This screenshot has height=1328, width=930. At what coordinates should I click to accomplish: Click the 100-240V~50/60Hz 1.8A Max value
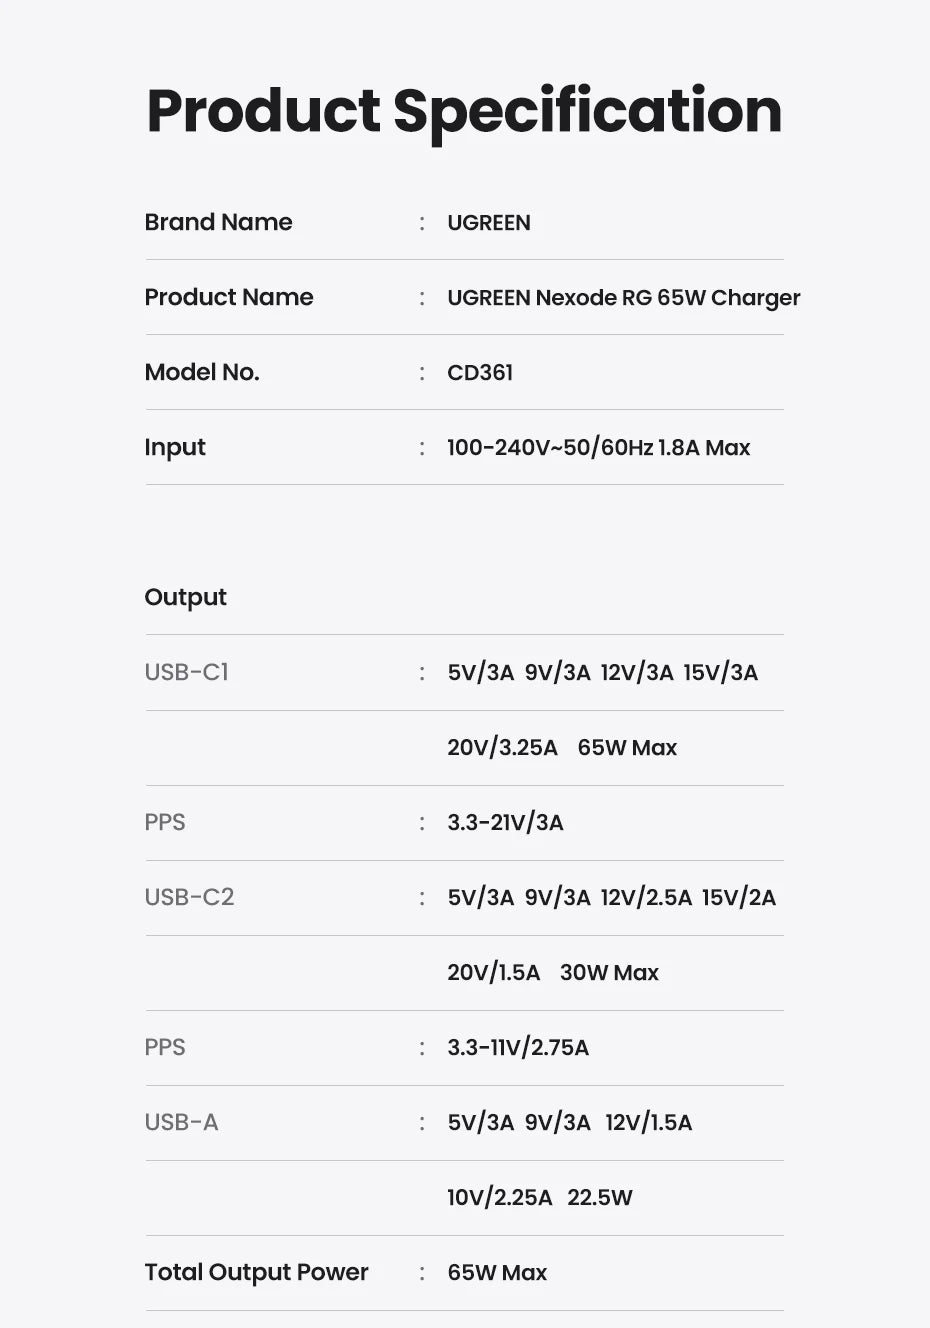[x=598, y=448]
